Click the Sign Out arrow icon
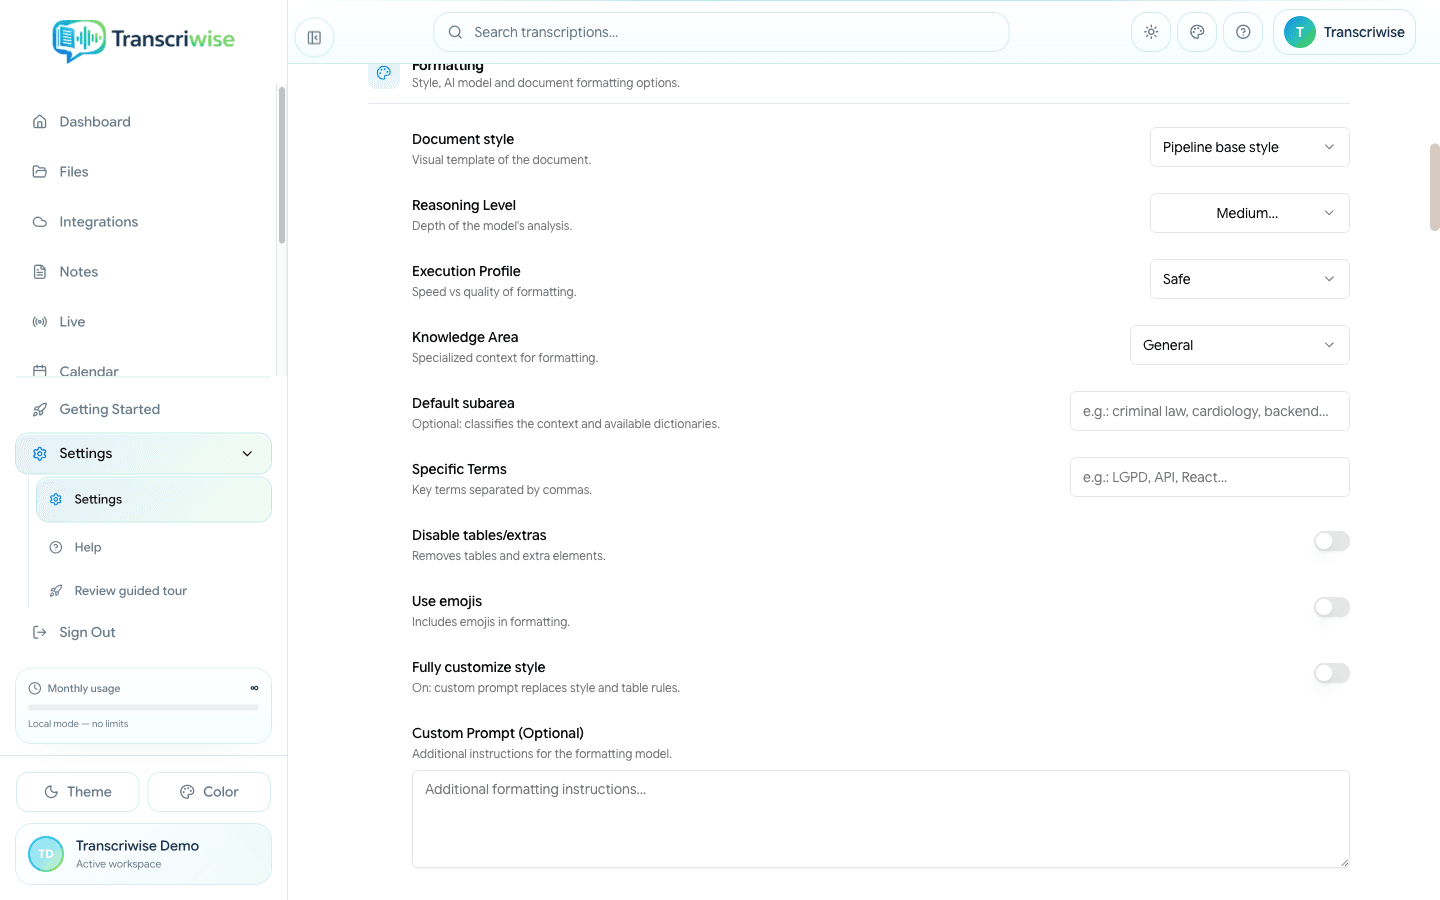1440x900 pixels. pyautogui.click(x=40, y=632)
